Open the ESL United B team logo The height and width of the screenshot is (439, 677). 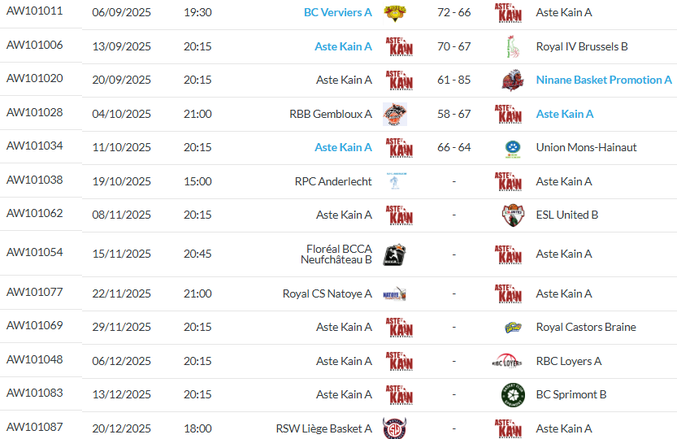click(513, 215)
